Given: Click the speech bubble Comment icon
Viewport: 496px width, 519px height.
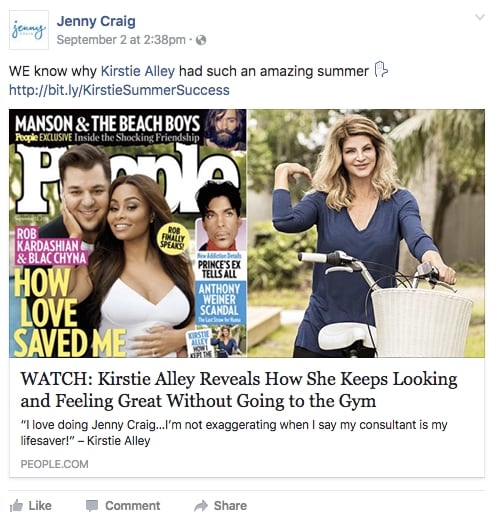Looking at the screenshot, I should point(92,506).
